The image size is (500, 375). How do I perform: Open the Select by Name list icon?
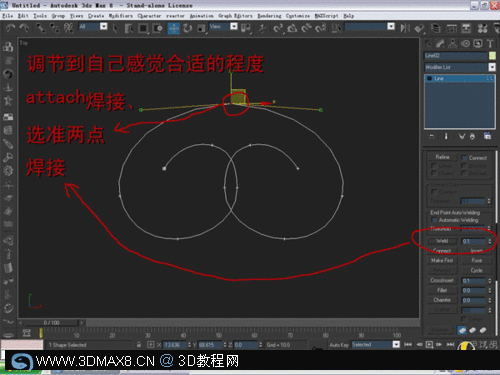click(129, 28)
